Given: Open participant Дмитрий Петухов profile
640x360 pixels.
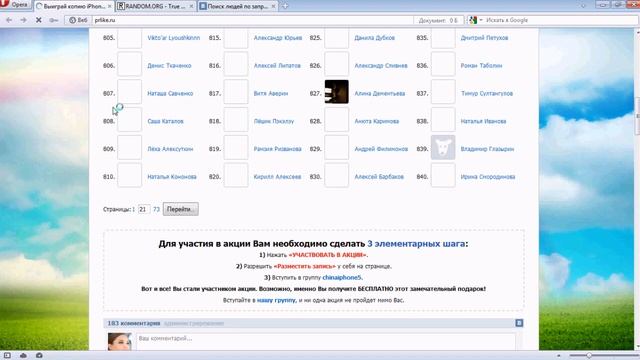Looking at the screenshot, I should 484,38.
